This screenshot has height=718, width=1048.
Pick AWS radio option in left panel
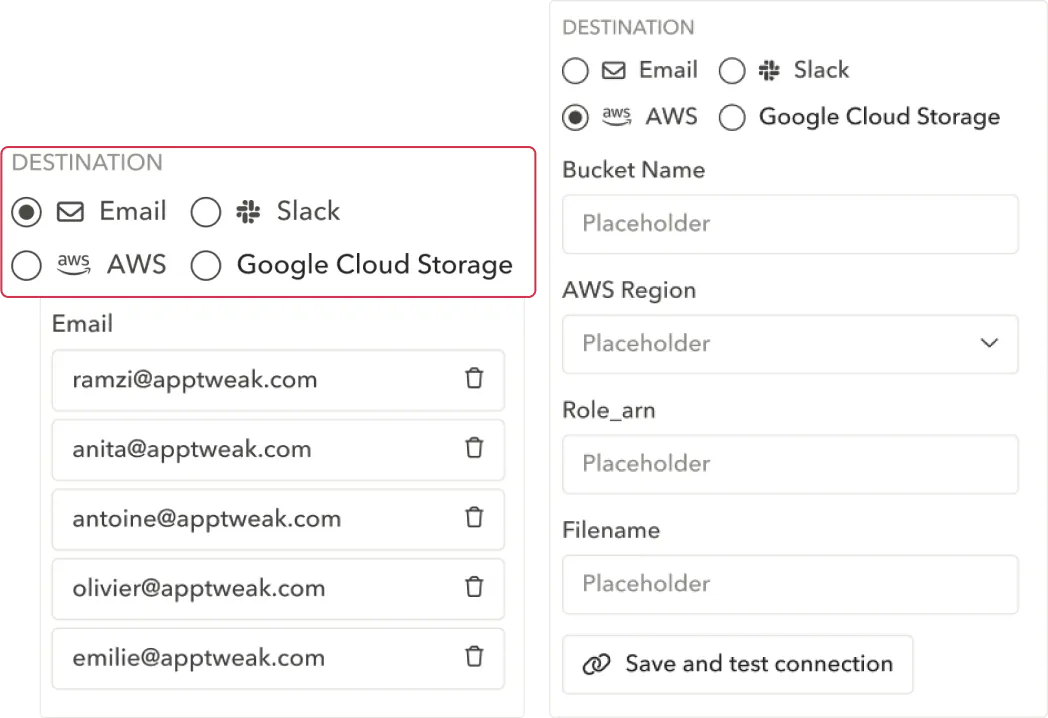pos(27,266)
